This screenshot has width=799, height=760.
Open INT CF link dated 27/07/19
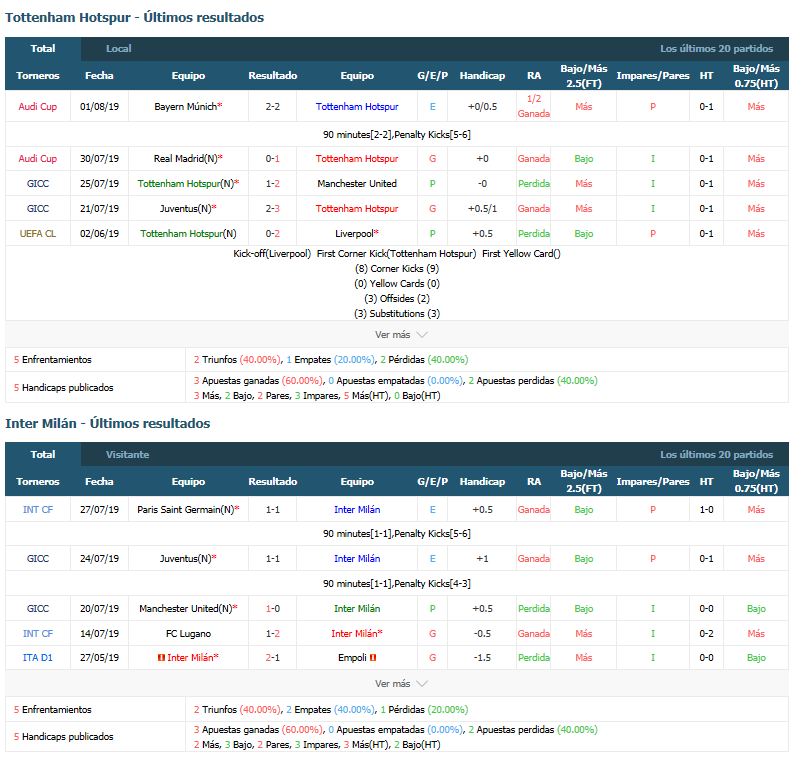38,510
